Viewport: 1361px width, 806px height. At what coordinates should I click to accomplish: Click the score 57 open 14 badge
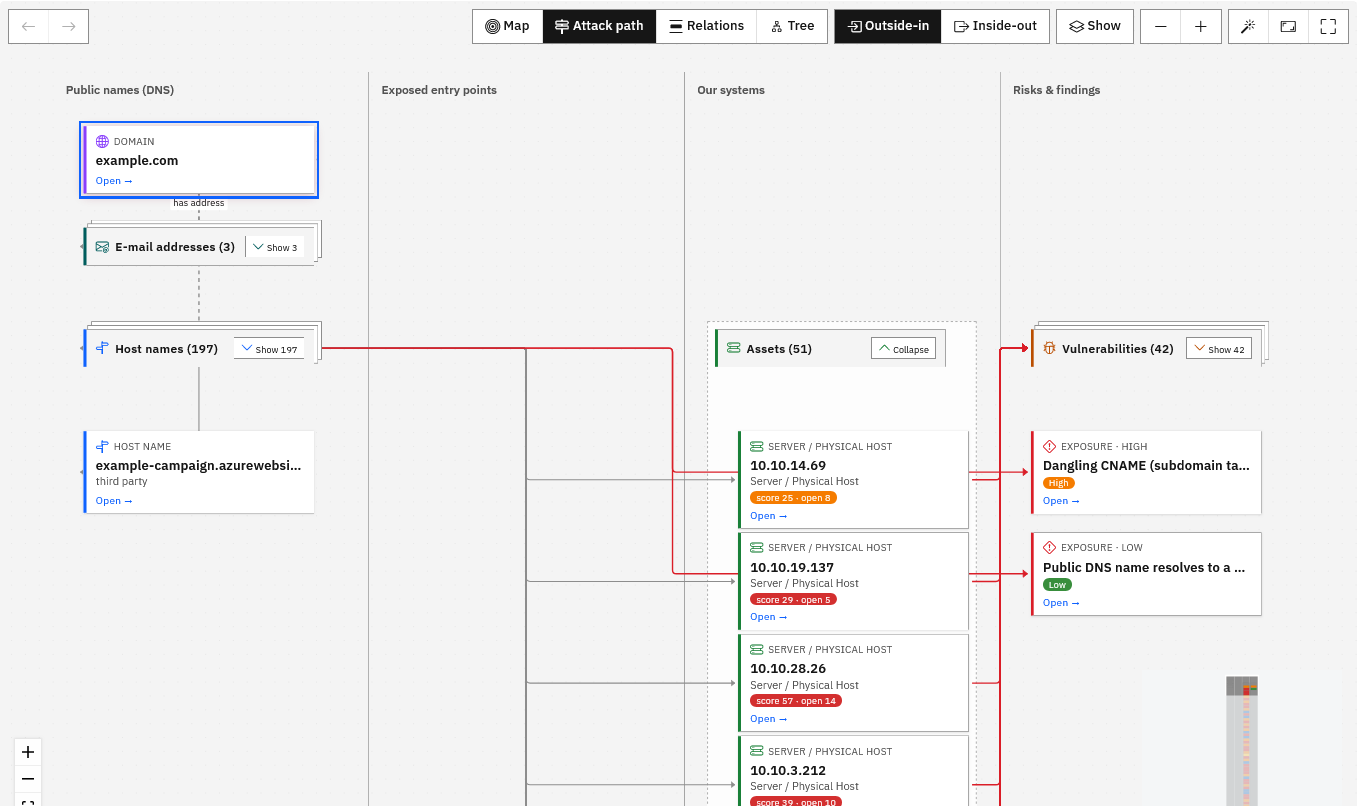(796, 701)
